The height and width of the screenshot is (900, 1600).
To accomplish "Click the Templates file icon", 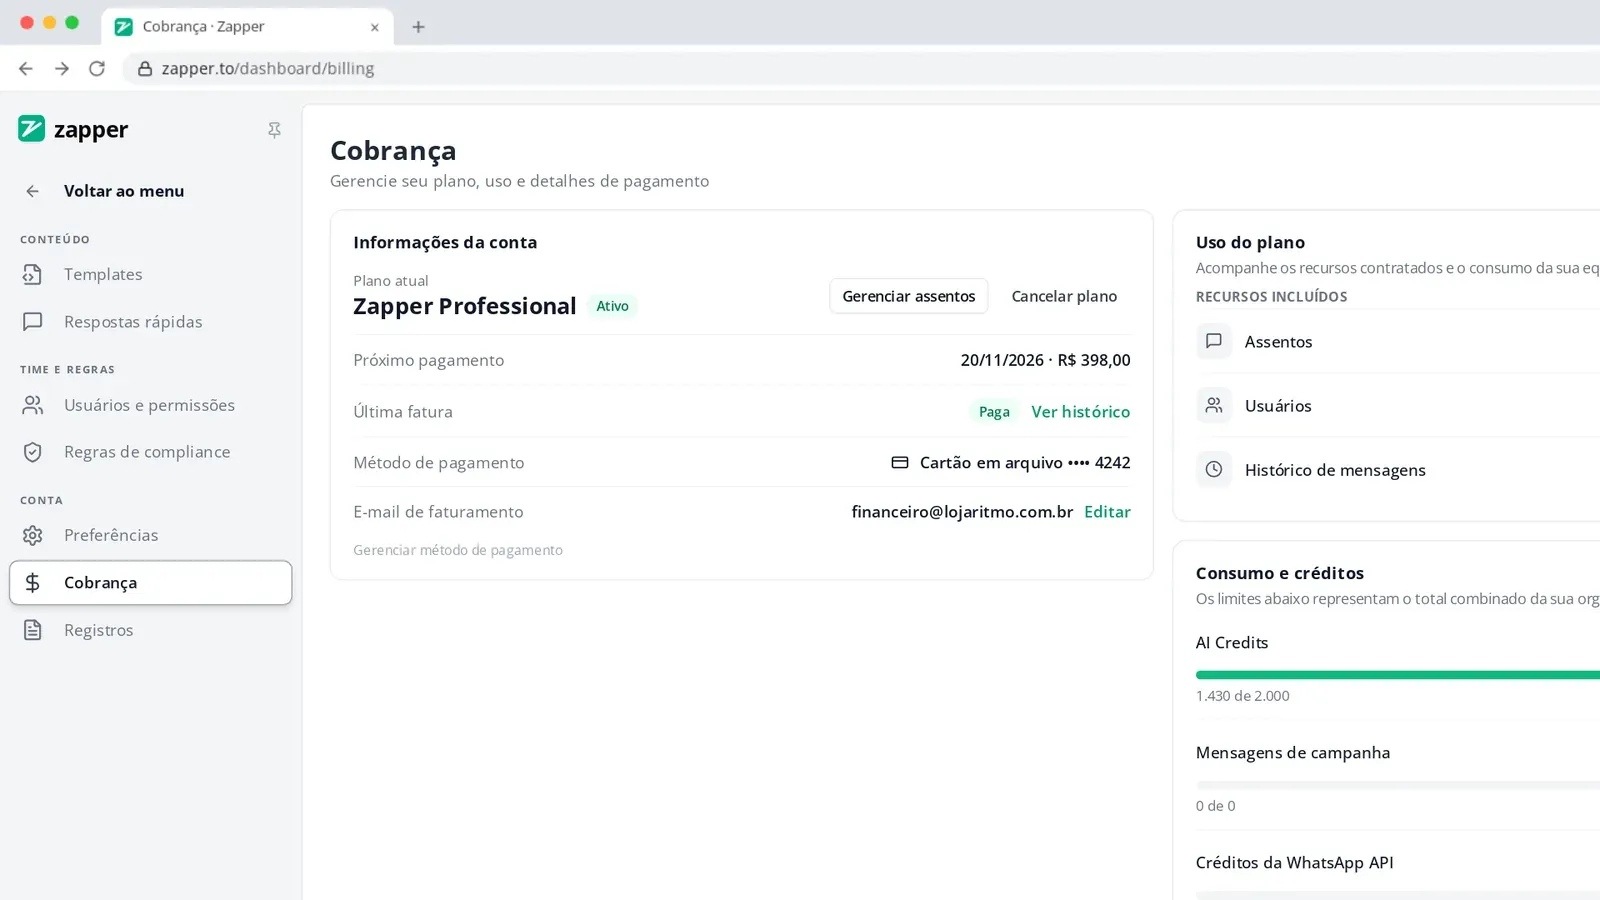I will click(x=33, y=274).
